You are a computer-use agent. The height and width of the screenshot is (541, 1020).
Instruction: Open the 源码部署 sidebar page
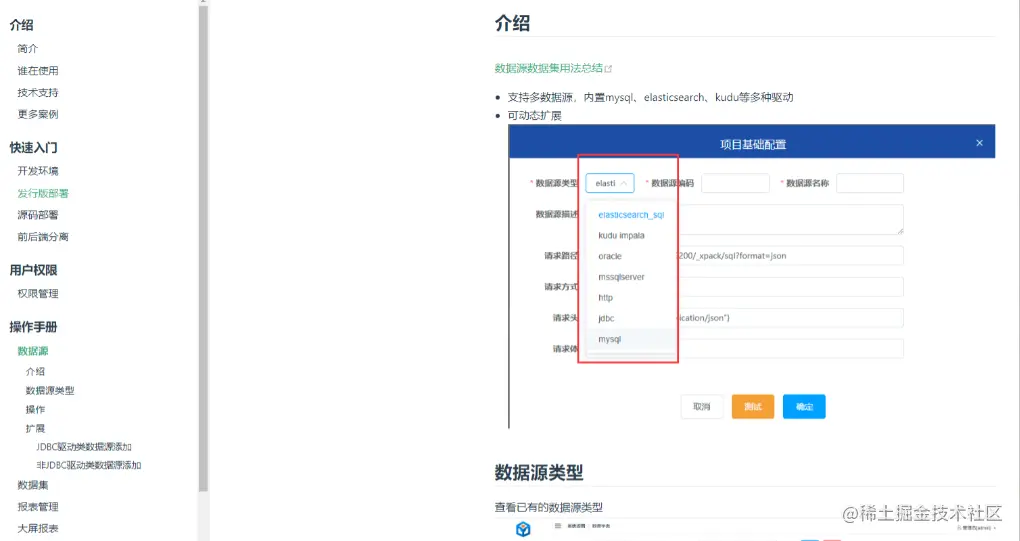point(38,215)
